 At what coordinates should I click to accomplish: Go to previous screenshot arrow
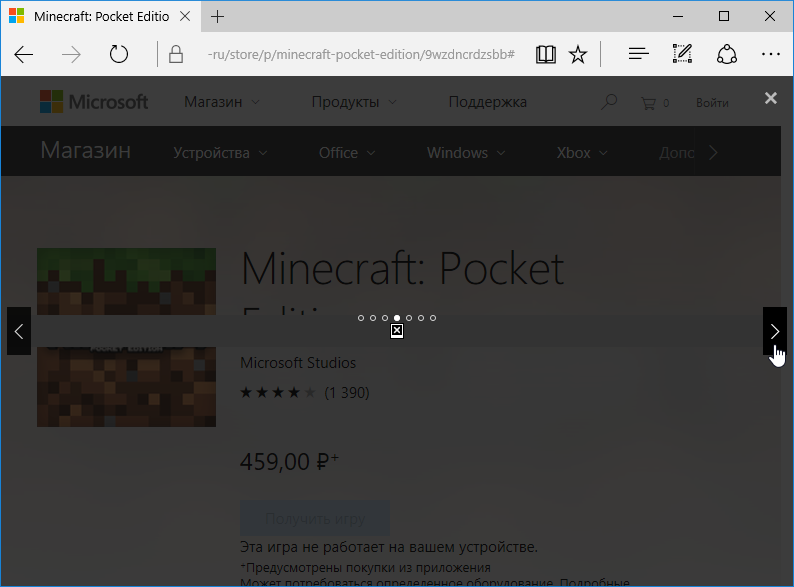19,331
